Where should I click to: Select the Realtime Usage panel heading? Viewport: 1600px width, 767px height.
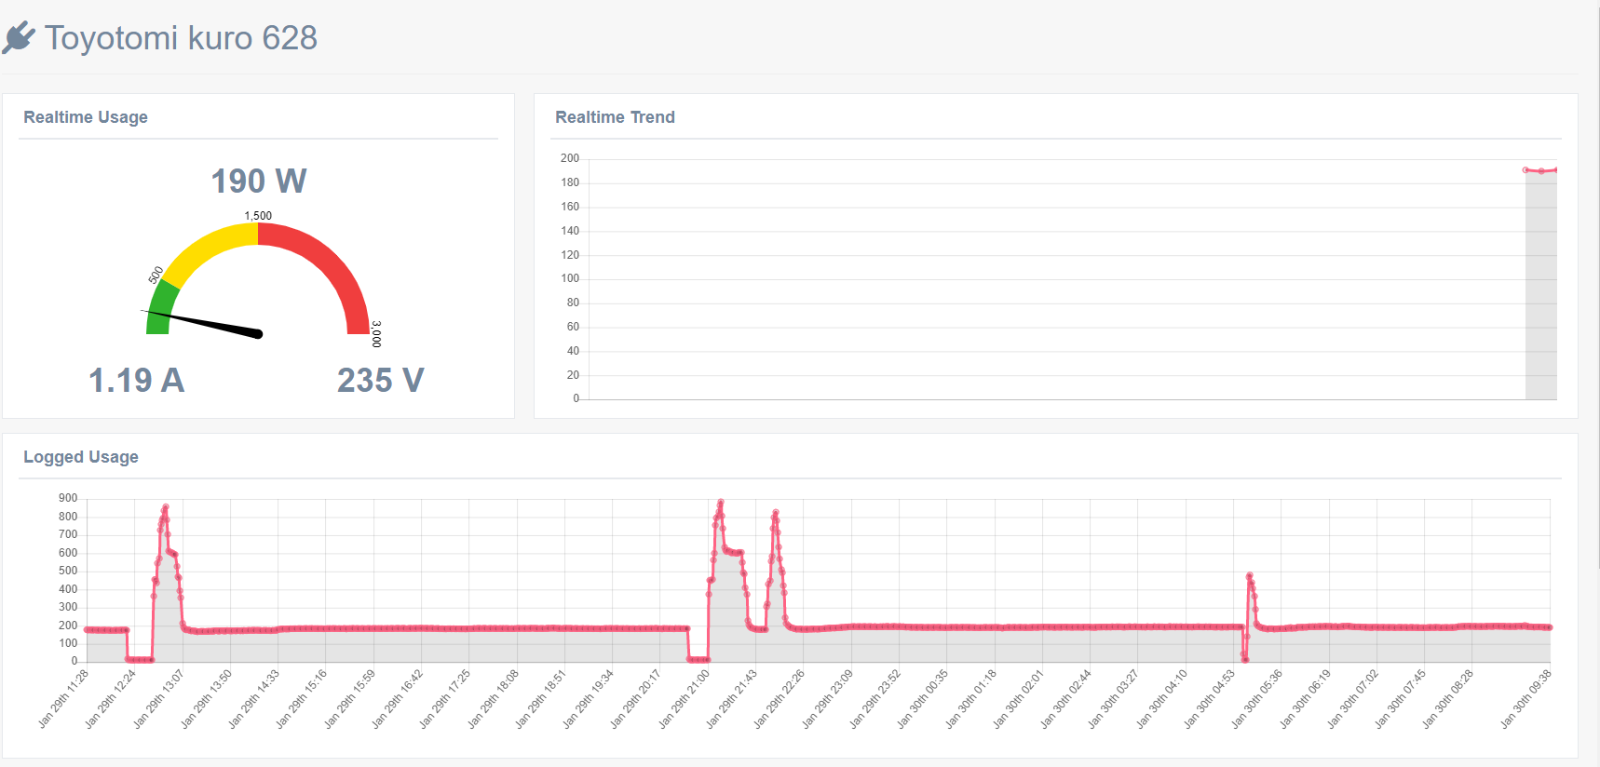click(86, 117)
